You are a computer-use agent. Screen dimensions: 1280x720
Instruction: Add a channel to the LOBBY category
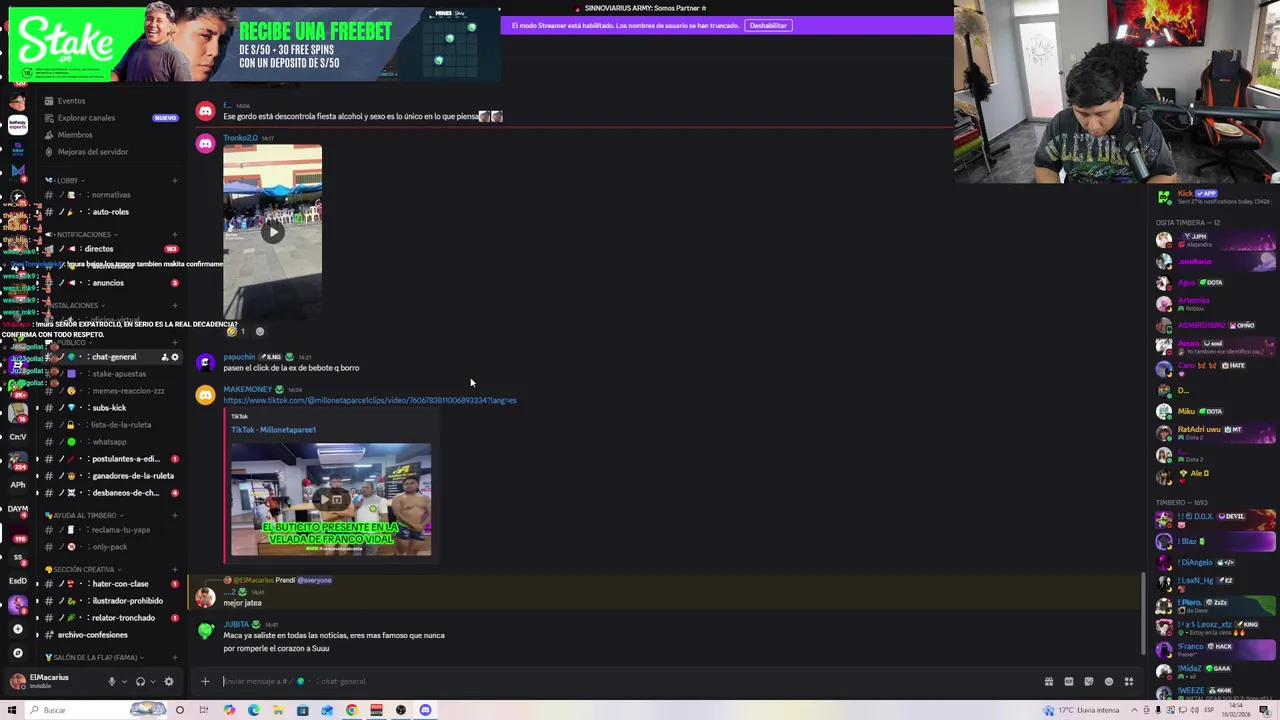[x=175, y=181]
